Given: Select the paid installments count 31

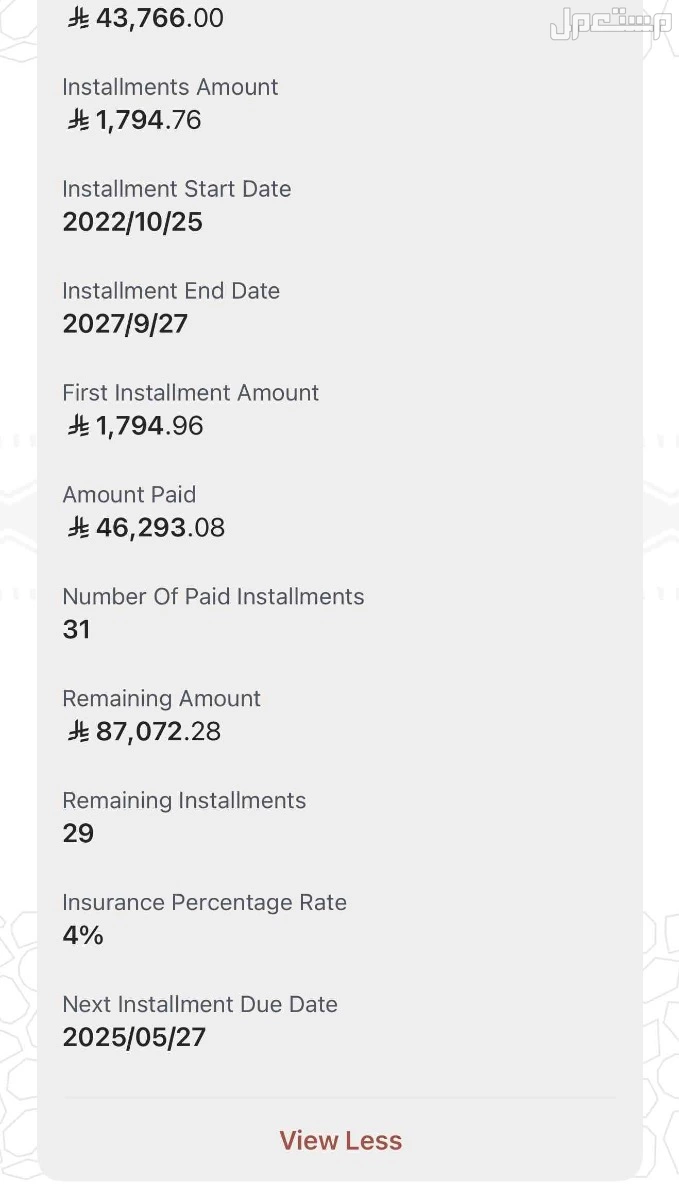Looking at the screenshot, I should (76, 630).
